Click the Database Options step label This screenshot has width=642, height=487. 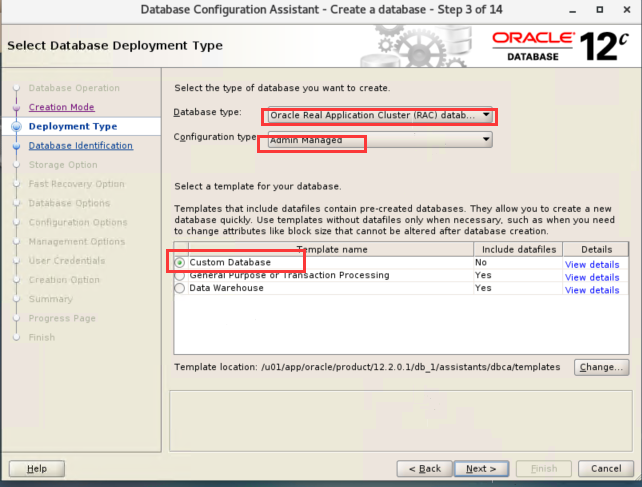(x=69, y=203)
